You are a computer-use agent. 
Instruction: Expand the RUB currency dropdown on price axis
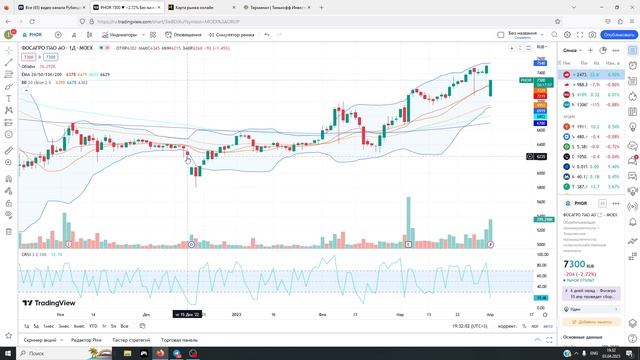542,47
